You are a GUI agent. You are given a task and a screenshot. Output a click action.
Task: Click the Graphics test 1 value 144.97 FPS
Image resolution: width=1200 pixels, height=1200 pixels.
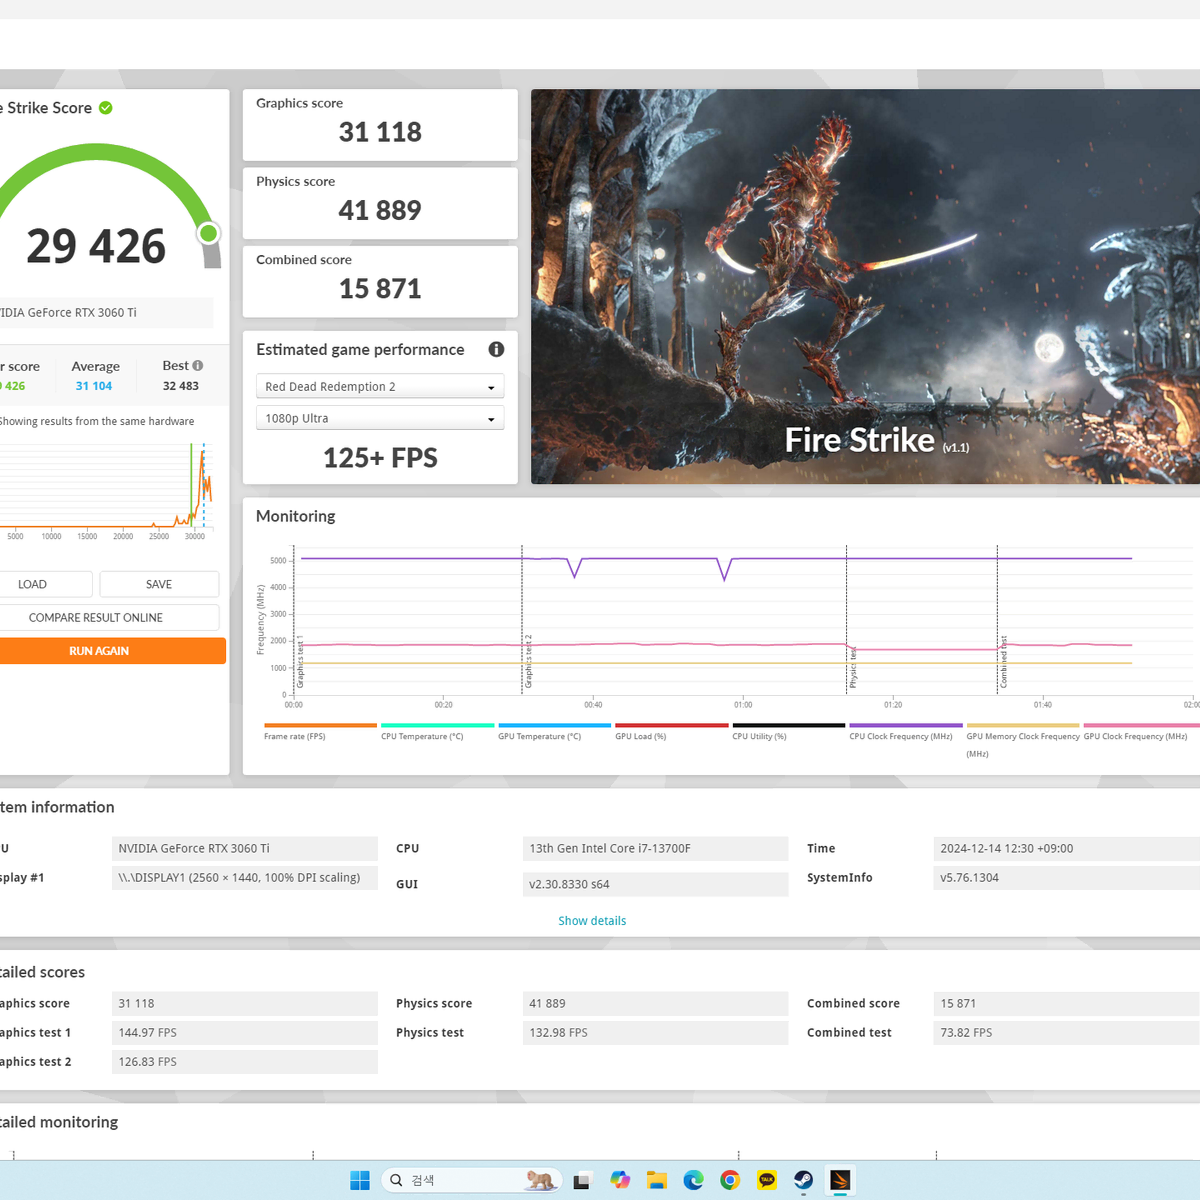[245, 1032]
